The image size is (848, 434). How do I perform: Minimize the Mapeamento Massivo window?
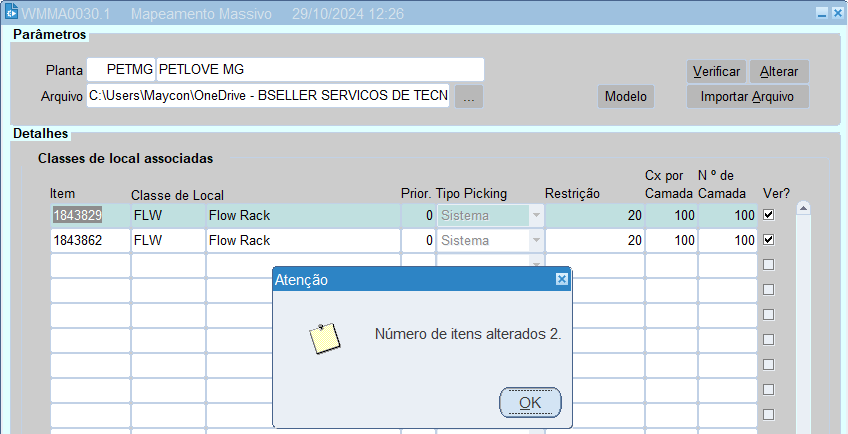822,13
